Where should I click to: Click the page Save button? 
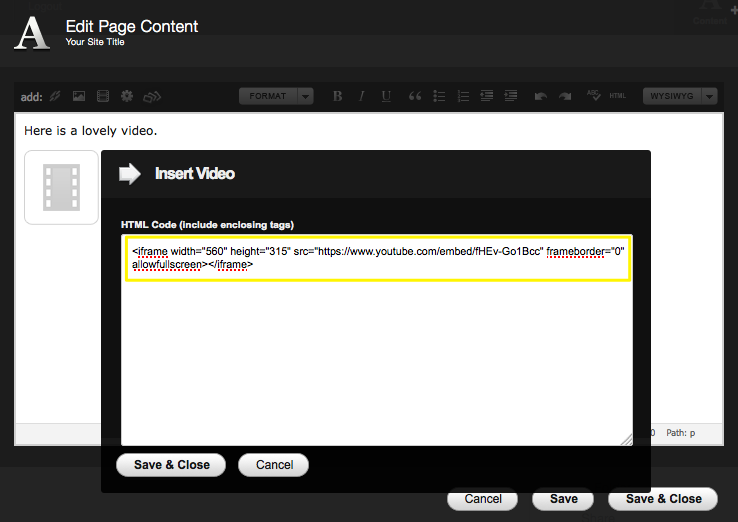pos(563,499)
